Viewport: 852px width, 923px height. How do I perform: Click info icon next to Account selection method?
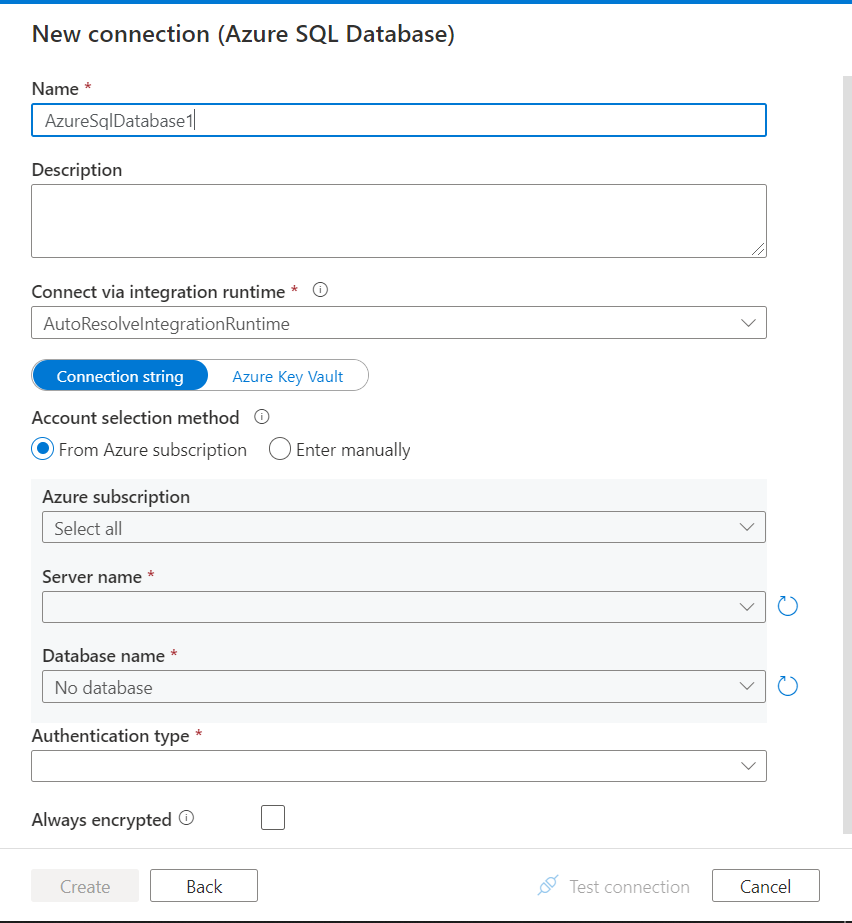click(262, 417)
